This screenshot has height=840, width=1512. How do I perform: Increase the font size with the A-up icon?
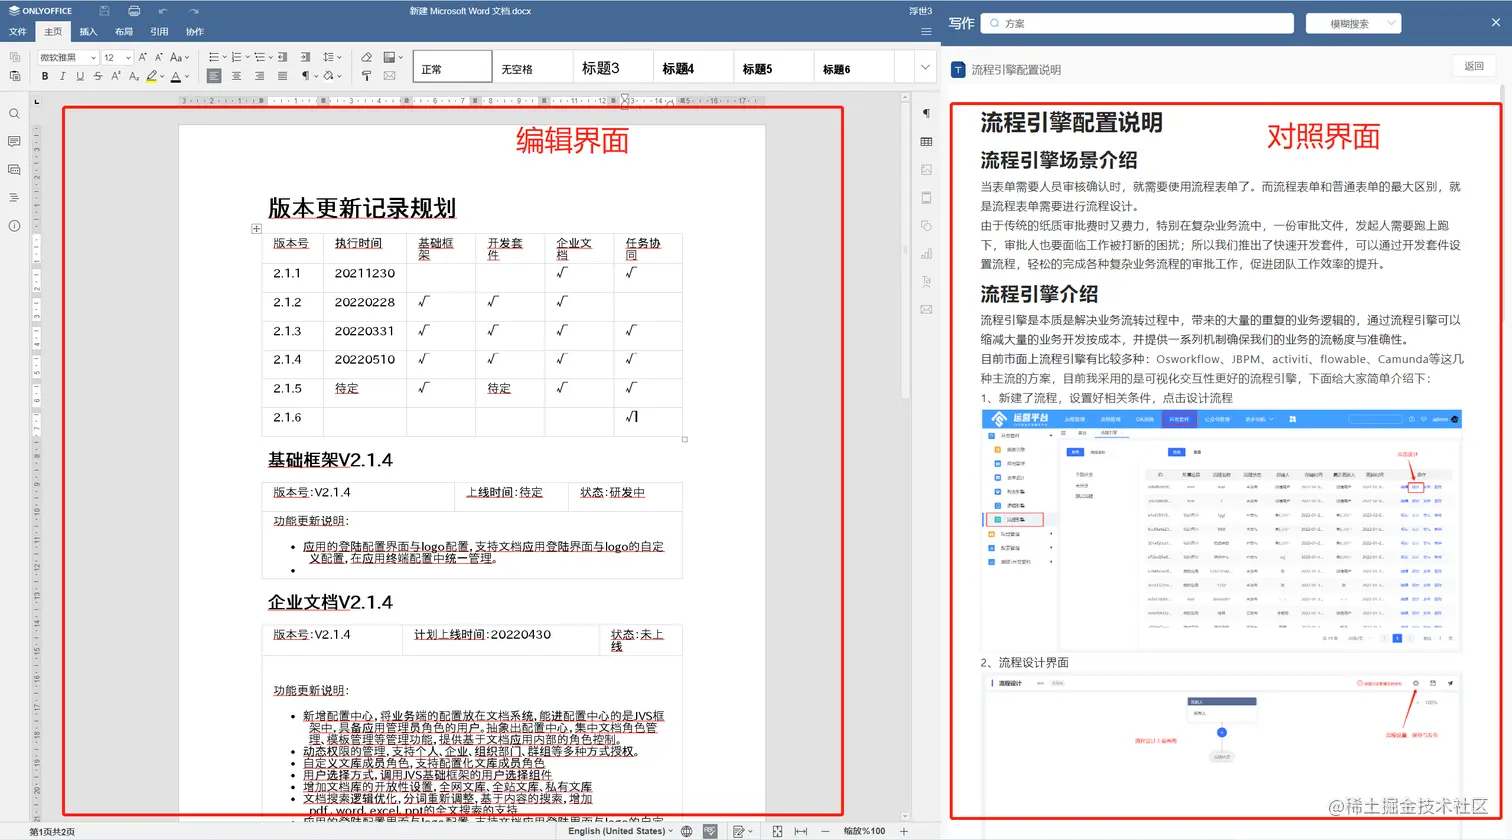pyautogui.click(x=142, y=57)
